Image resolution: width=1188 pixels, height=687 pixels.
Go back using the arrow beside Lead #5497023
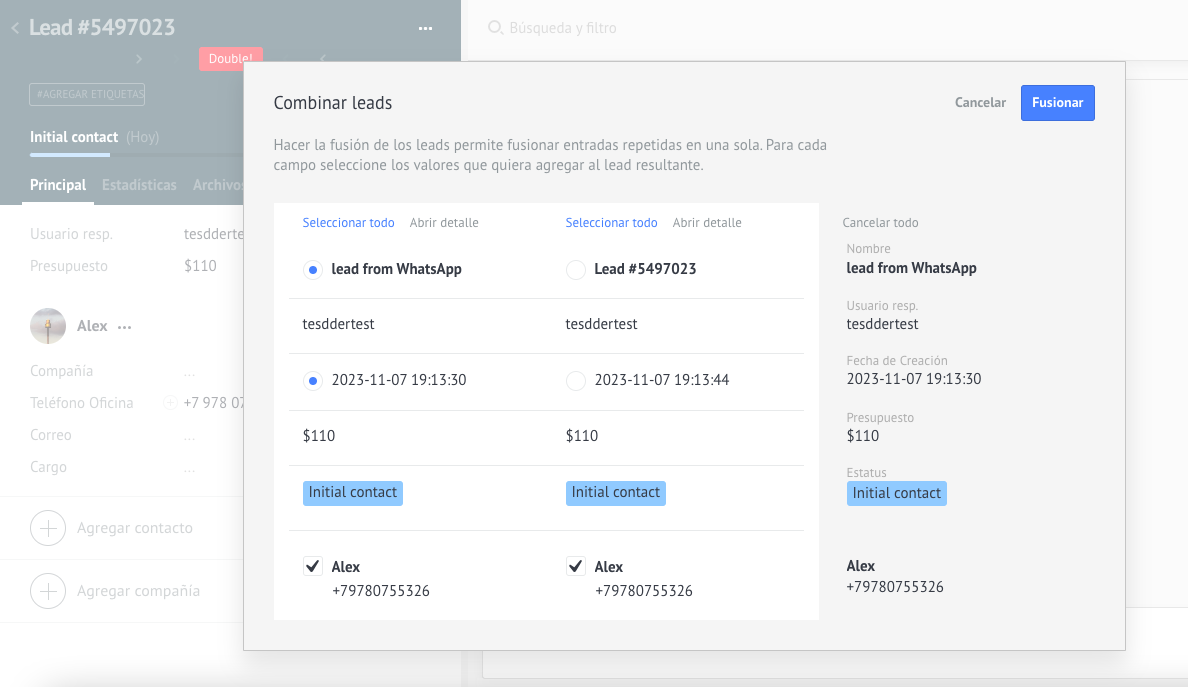tap(15, 28)
